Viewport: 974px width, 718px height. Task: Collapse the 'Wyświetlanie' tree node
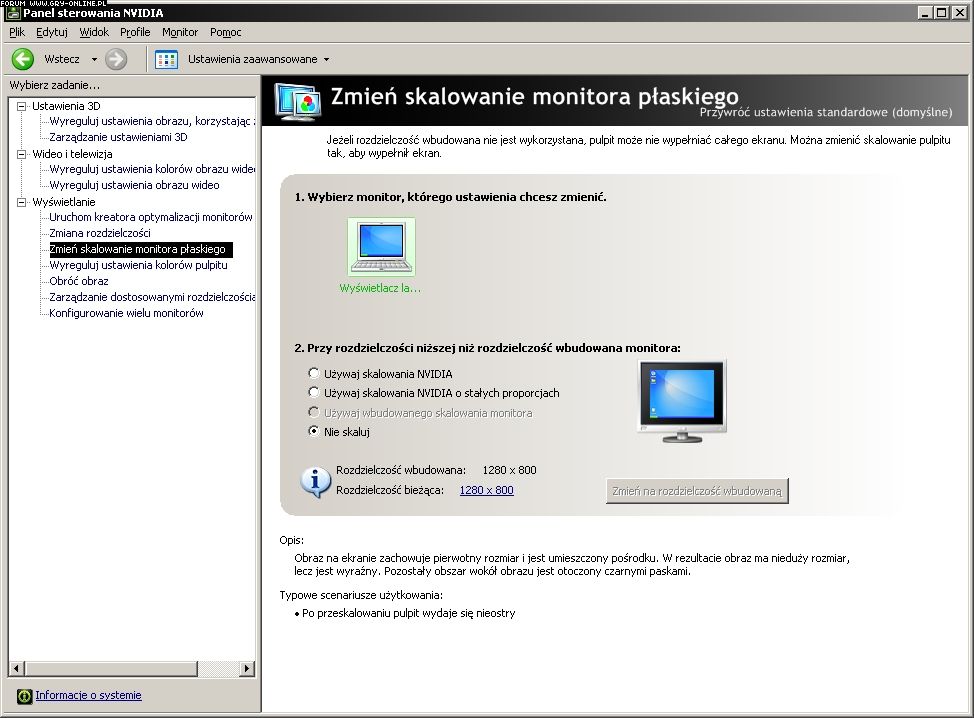(22, 202)
